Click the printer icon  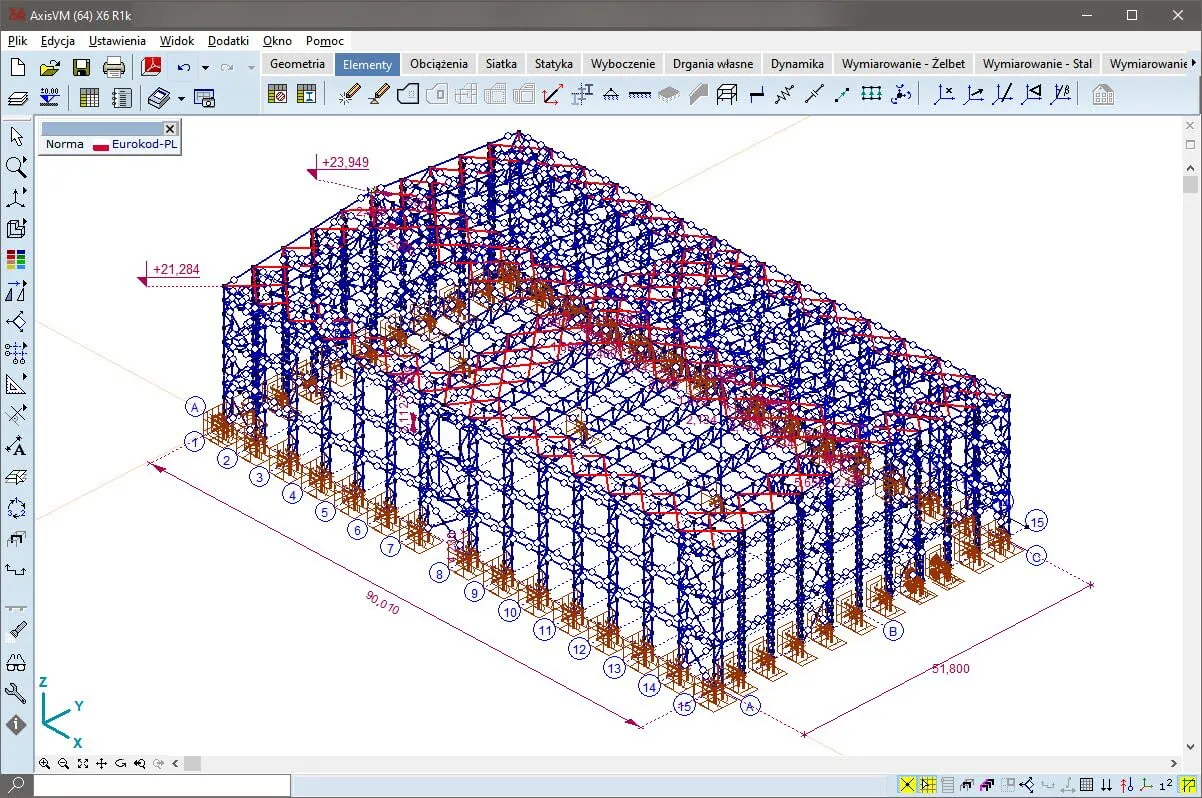click(x=114, y=68)
